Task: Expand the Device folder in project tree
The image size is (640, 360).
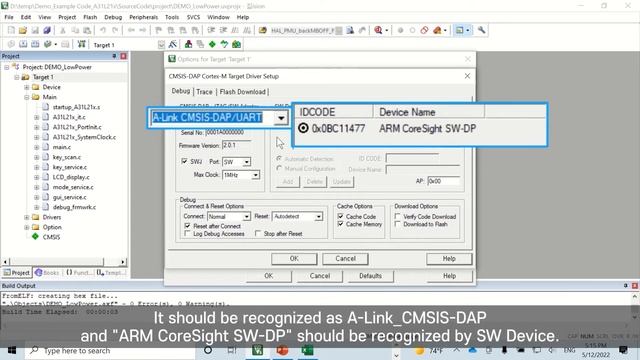Action: tap(27, 87)
